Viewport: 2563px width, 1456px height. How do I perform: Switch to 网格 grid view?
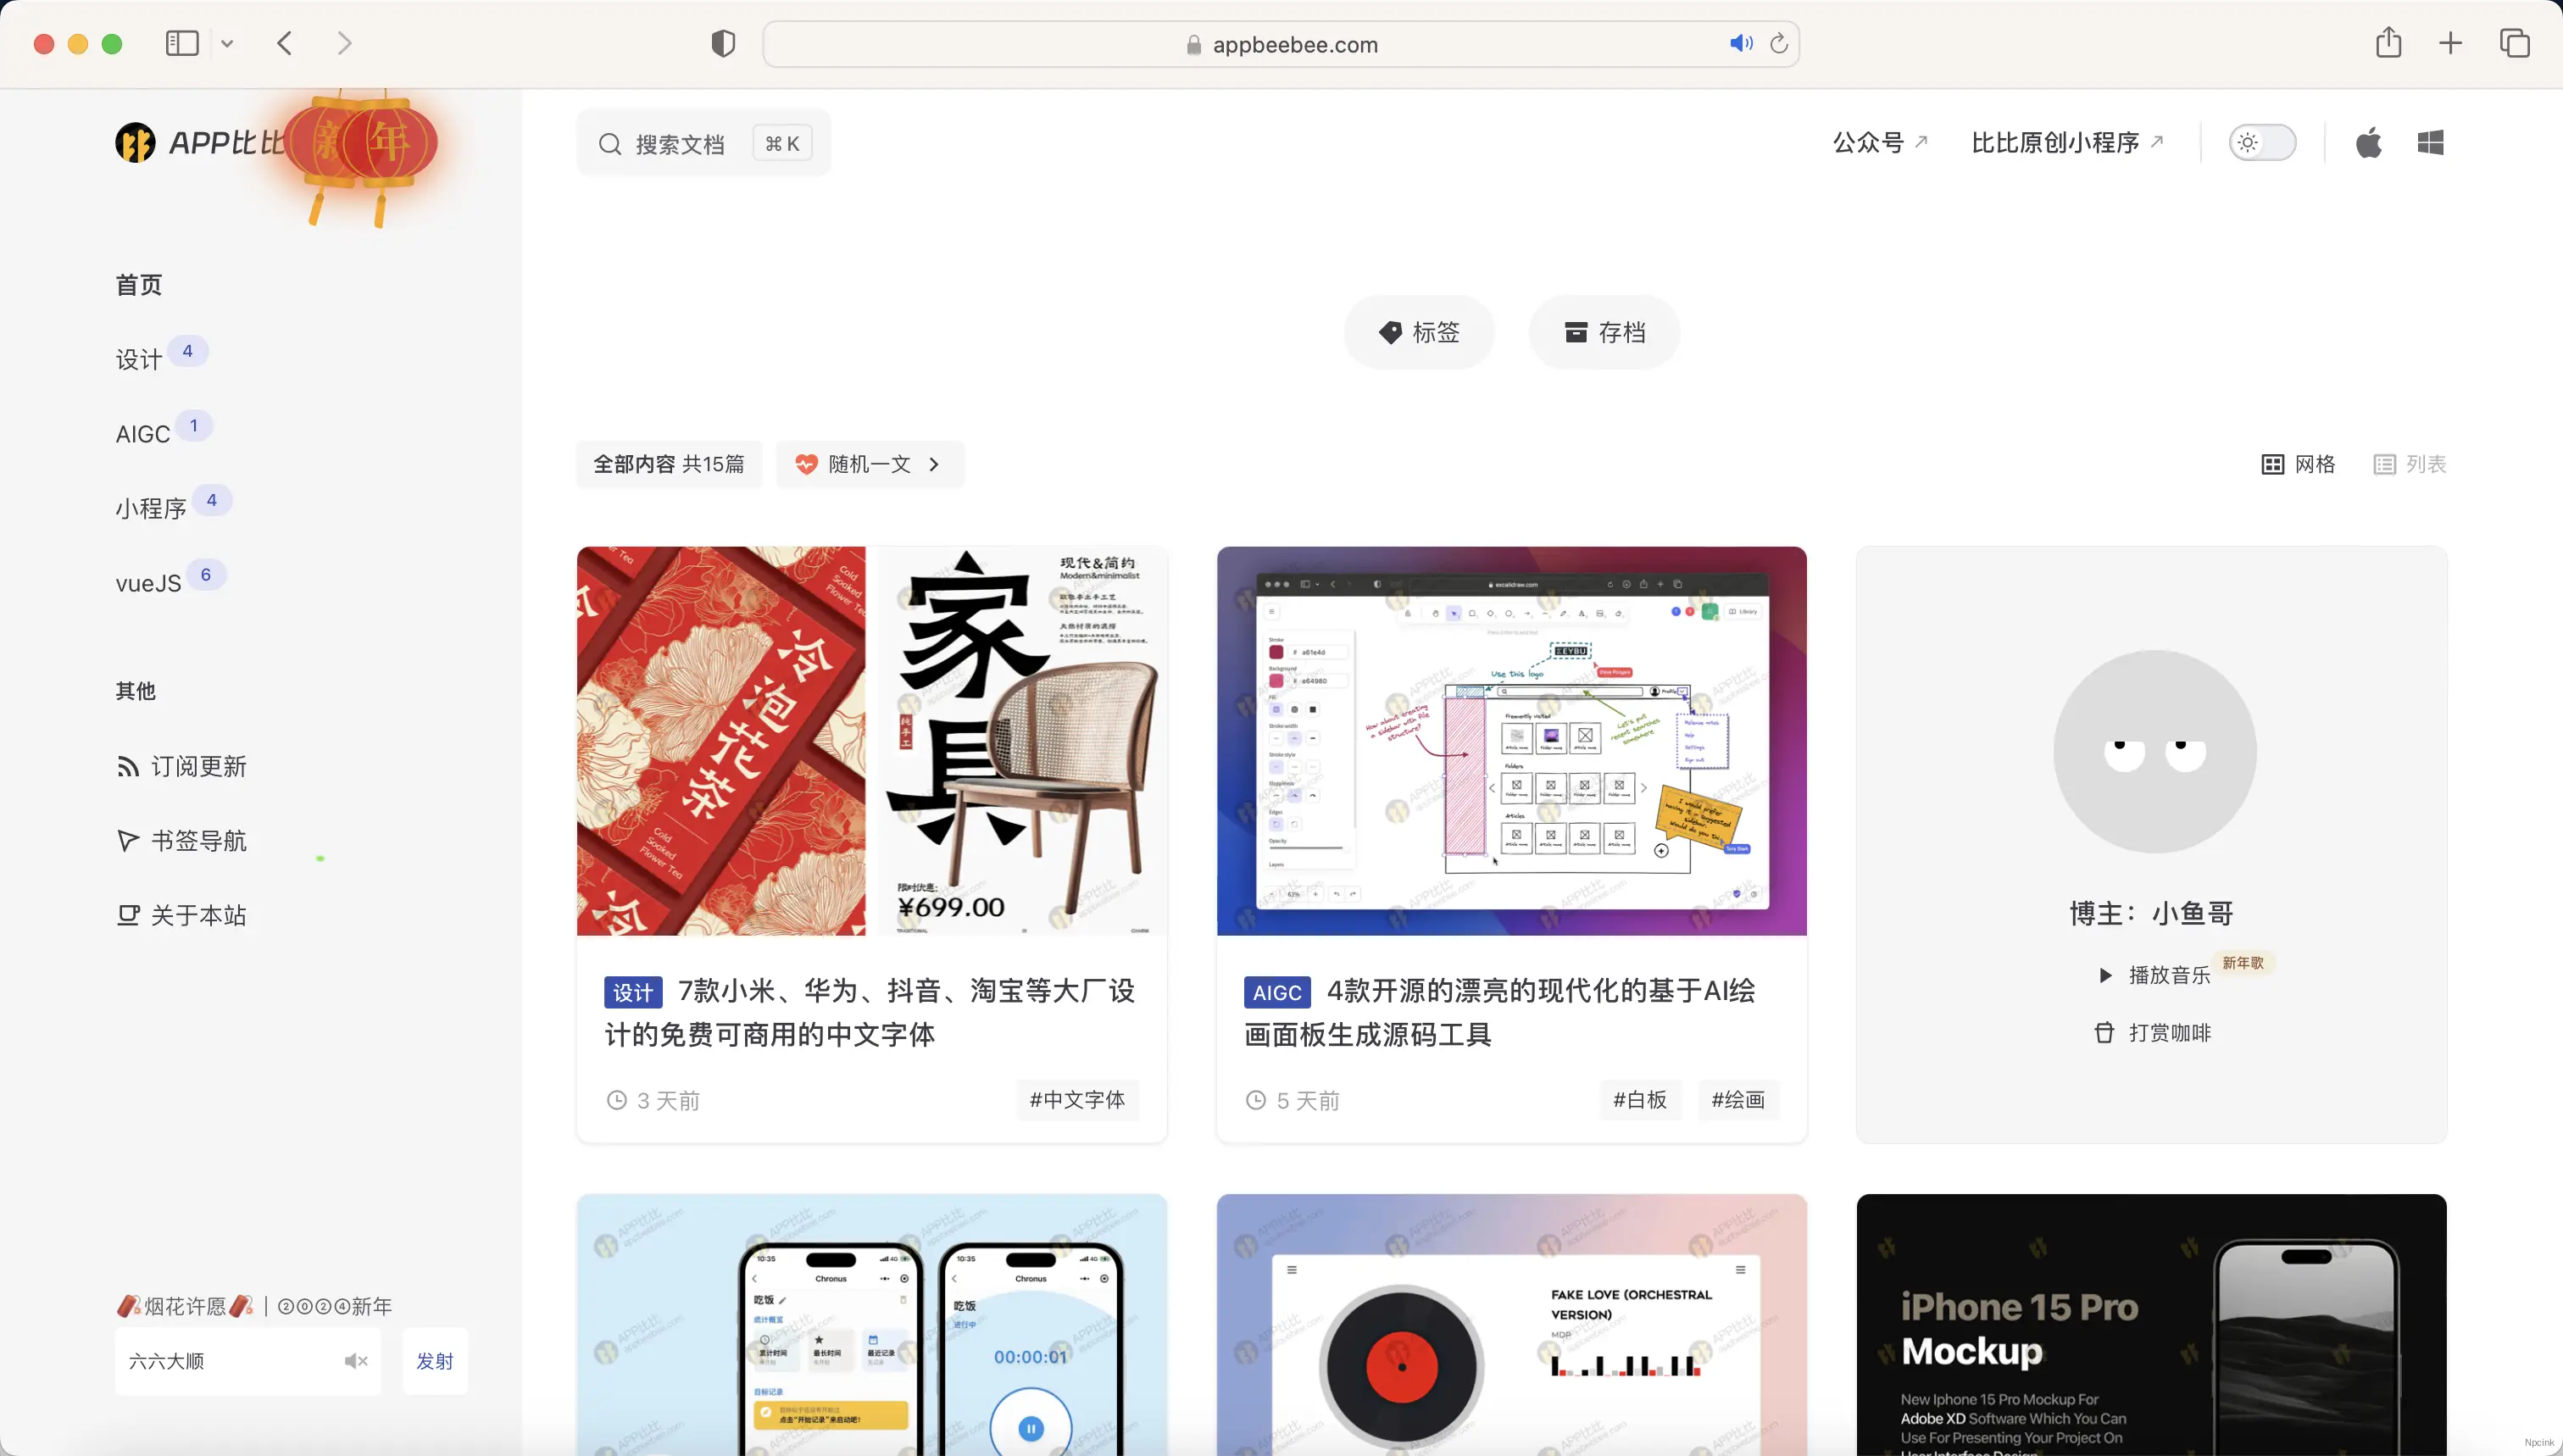pos(2298,464)
